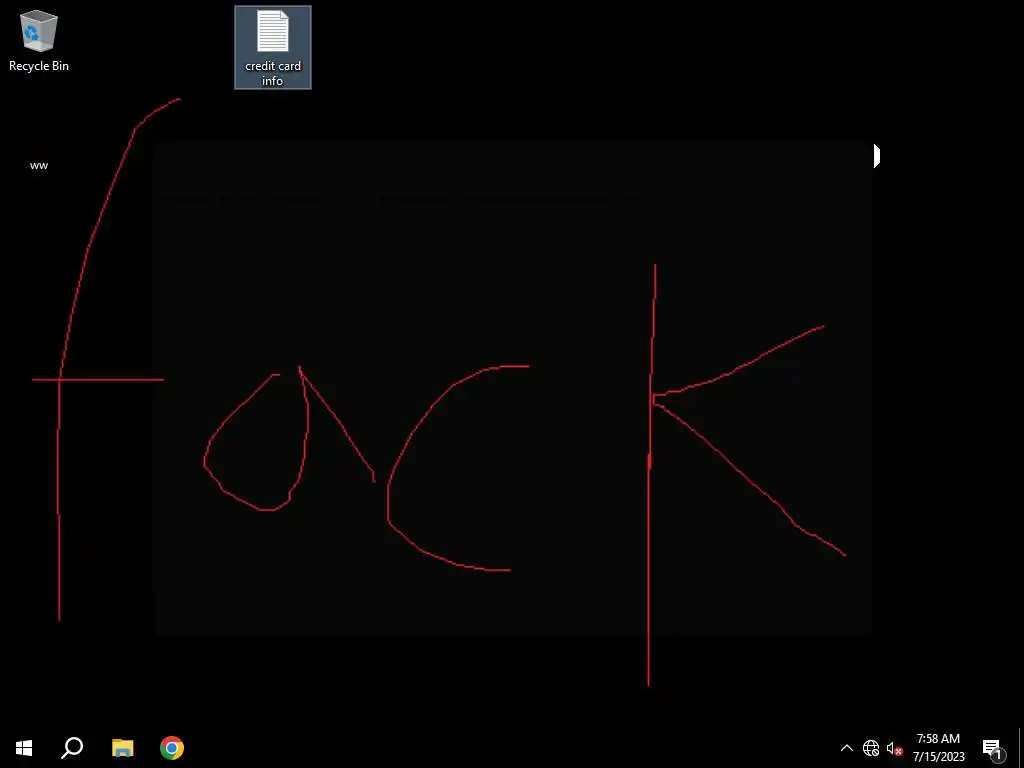Open Google Chrome from taskbar
Image resolution: width=1024 pixels, height=768 pixels.
172,748
